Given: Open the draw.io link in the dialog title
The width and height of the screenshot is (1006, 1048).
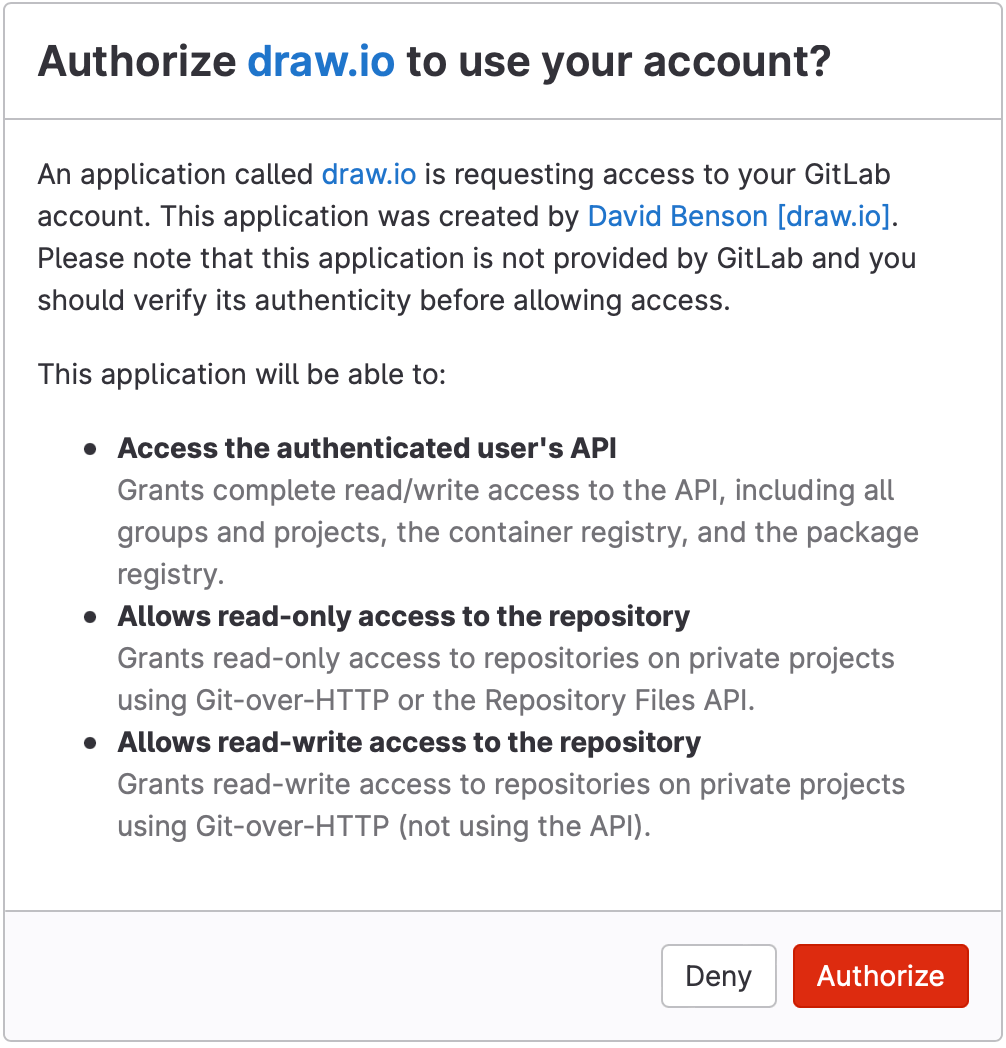Looking at the screenshot, I should click(x=319, y=61).
